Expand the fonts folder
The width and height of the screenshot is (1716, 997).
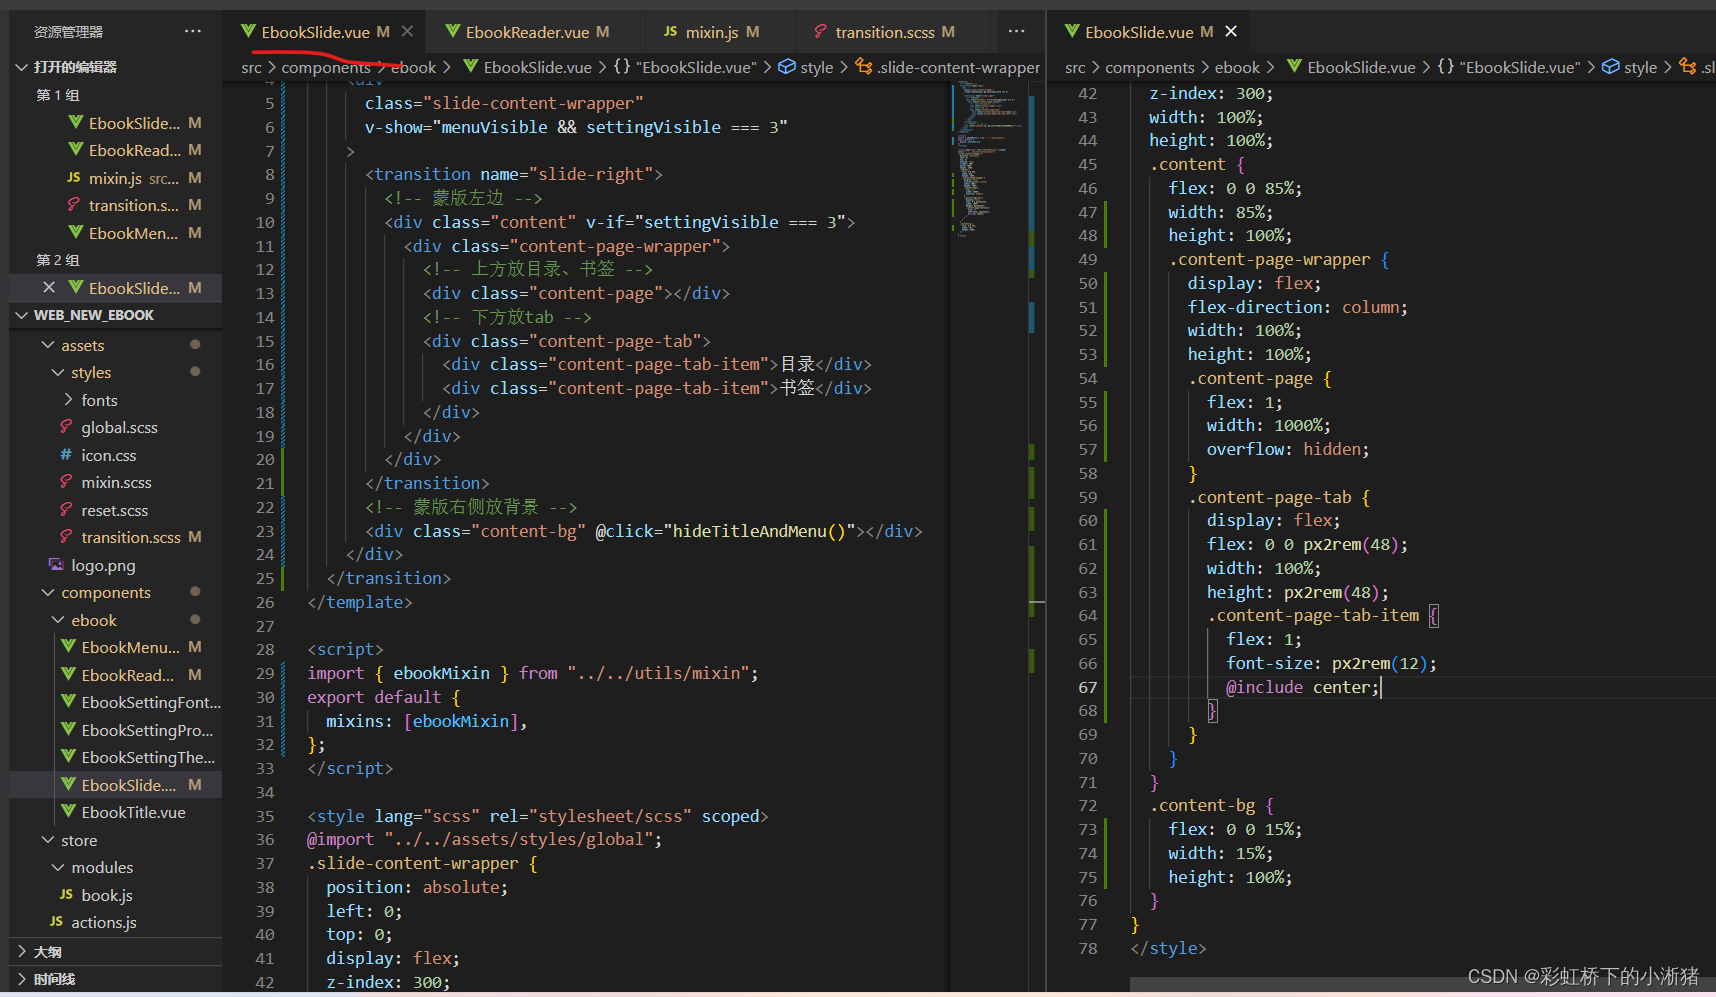point(68,400)
